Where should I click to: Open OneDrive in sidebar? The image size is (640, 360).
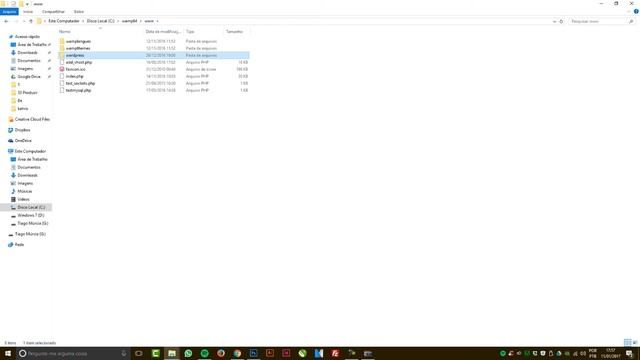pos(23,140)
